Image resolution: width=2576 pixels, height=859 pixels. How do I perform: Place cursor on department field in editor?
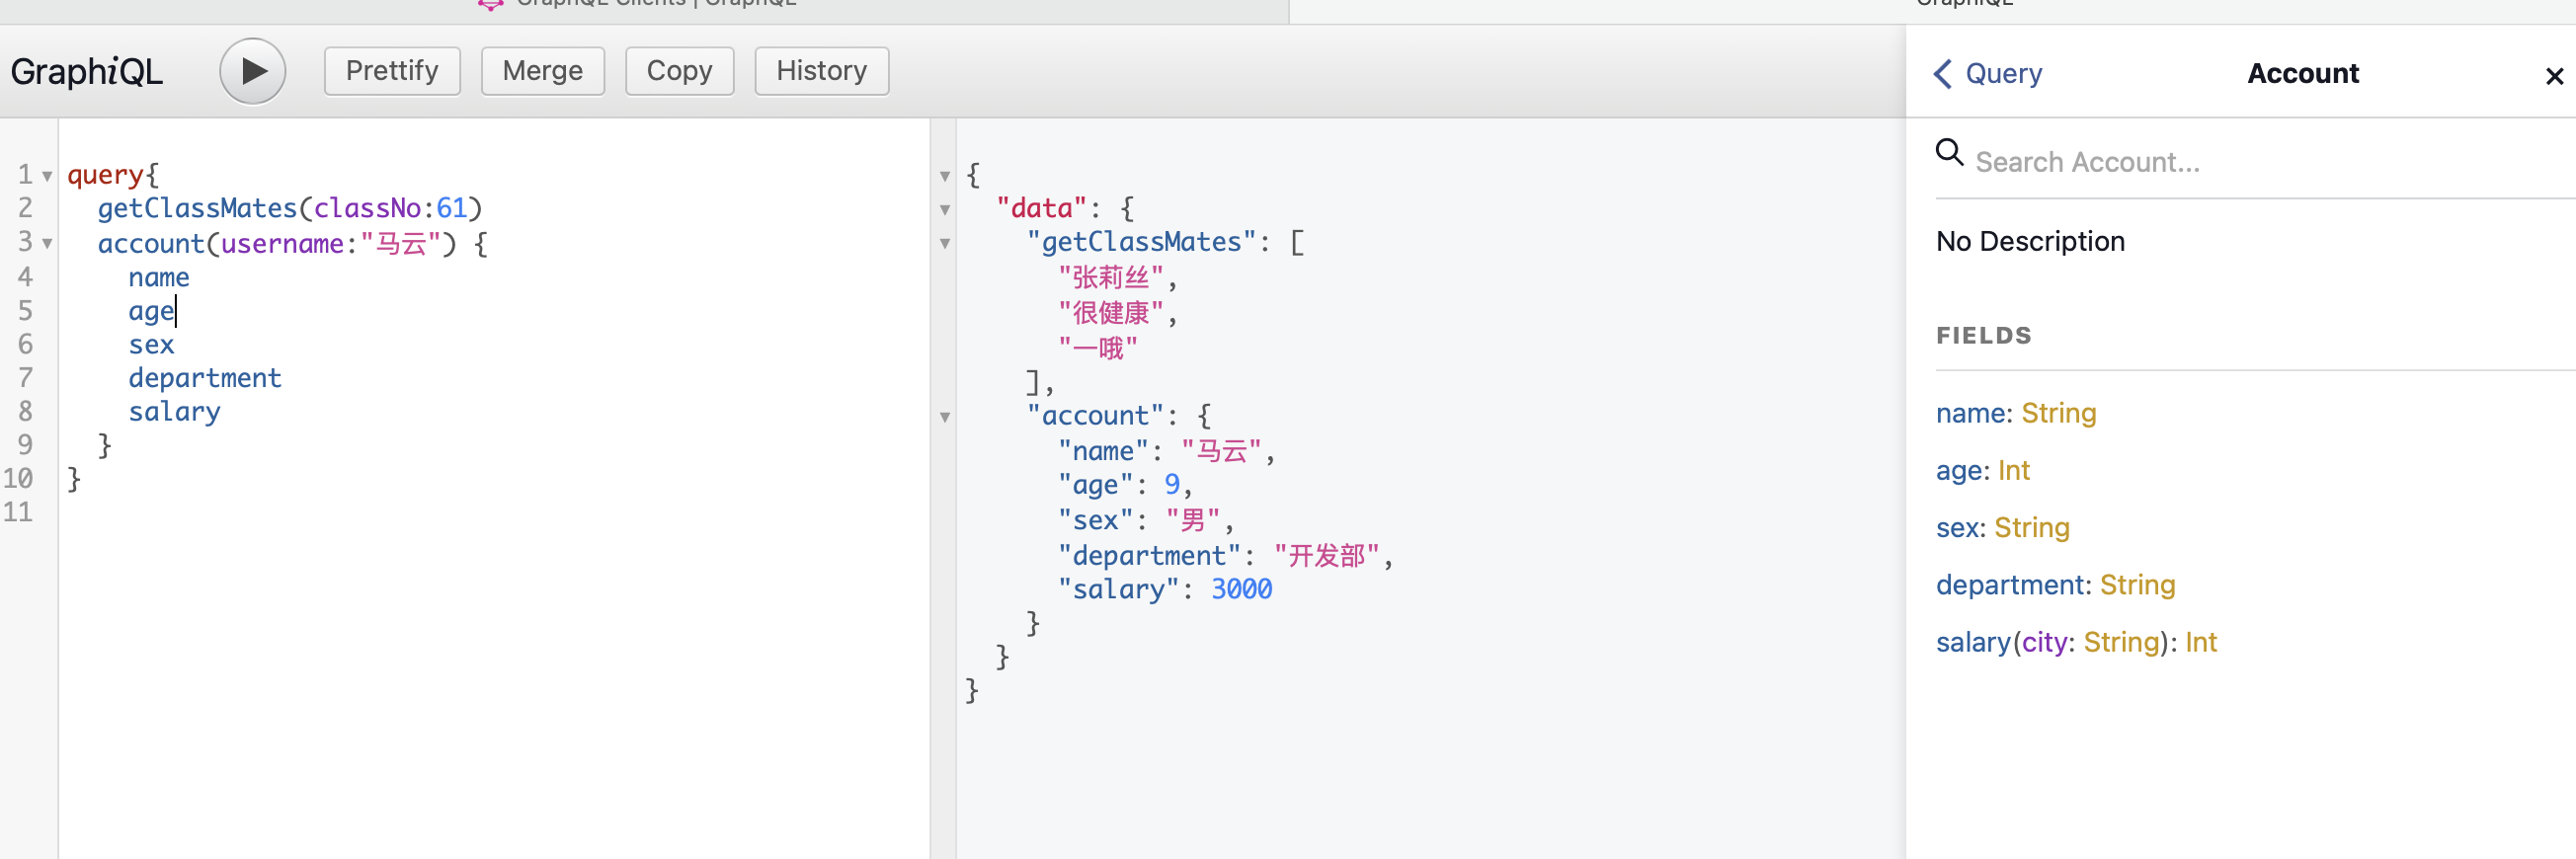tap(204, 378)
